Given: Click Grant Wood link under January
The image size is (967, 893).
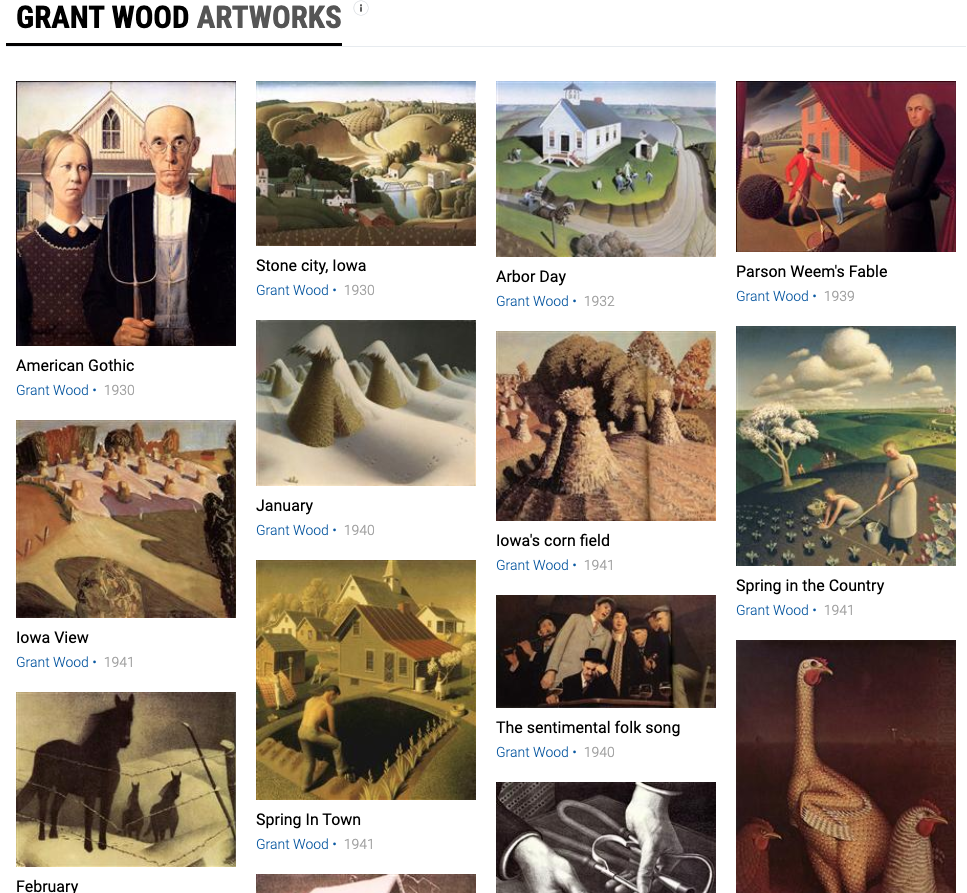Looking at the screenshot, I should click(x=292, y=530).
